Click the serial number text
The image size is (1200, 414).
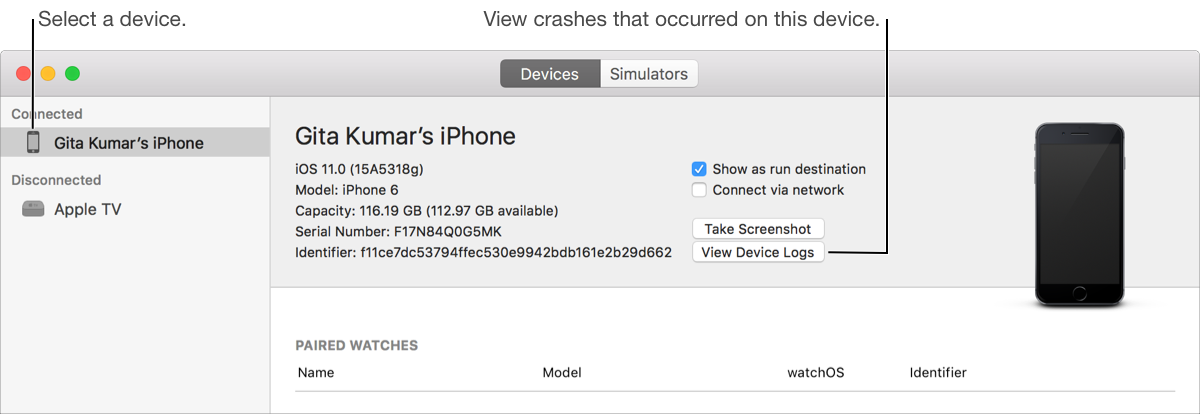[446, 232]
